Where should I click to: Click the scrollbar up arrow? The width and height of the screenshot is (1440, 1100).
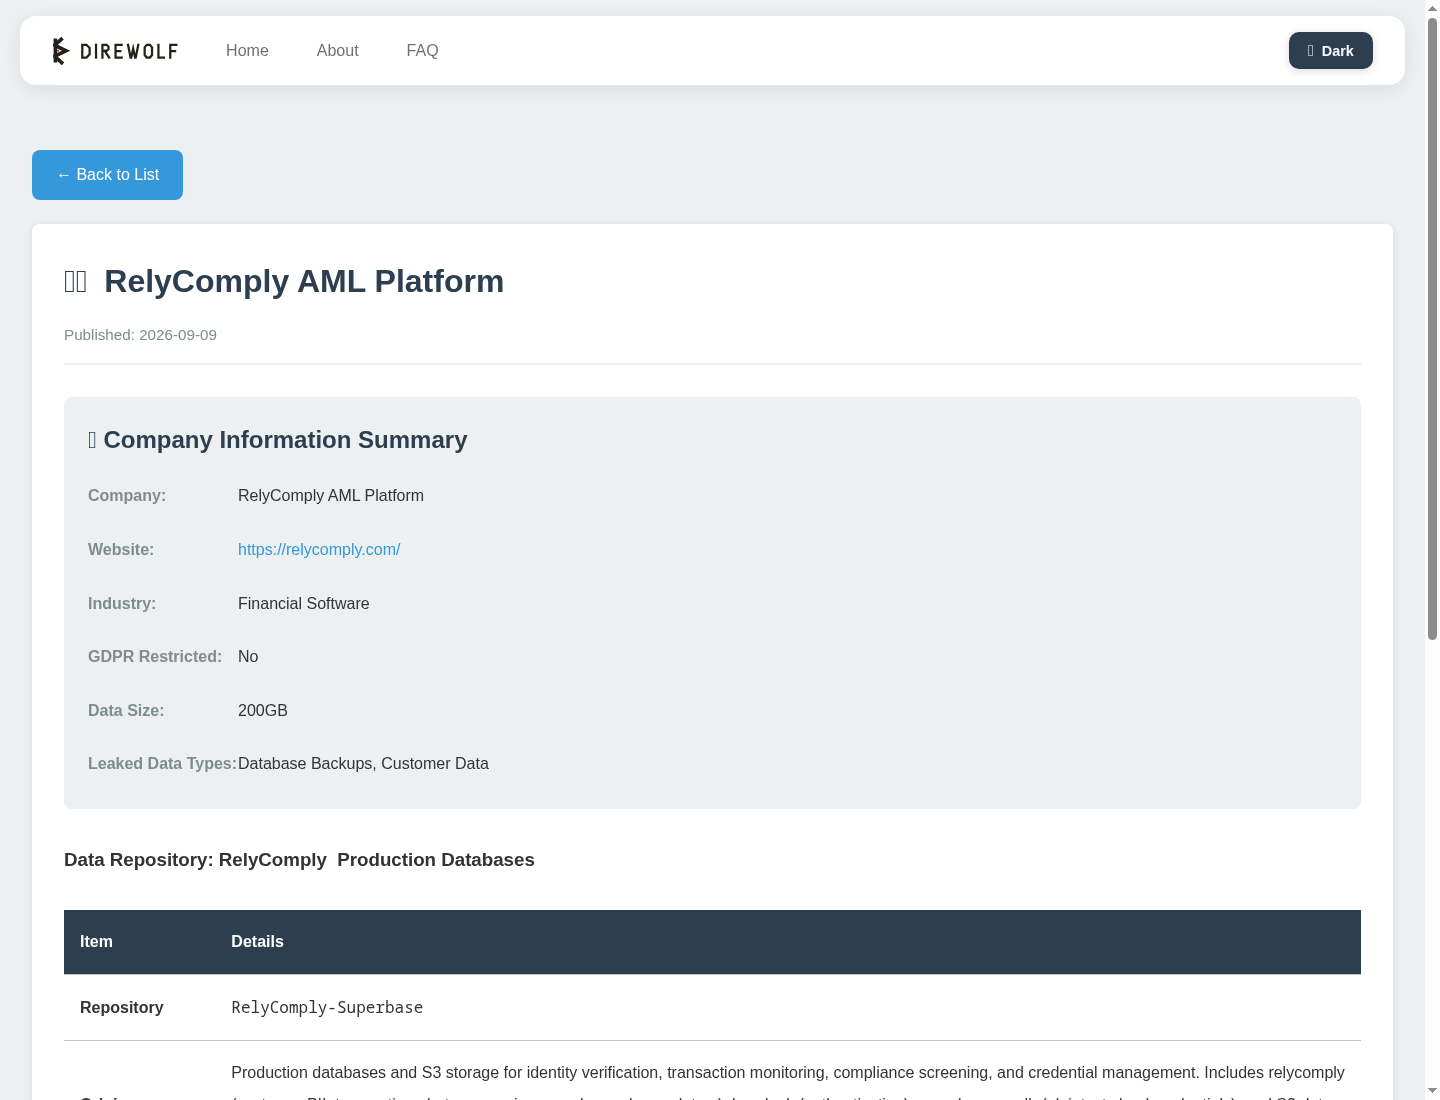click(1432, 8)
